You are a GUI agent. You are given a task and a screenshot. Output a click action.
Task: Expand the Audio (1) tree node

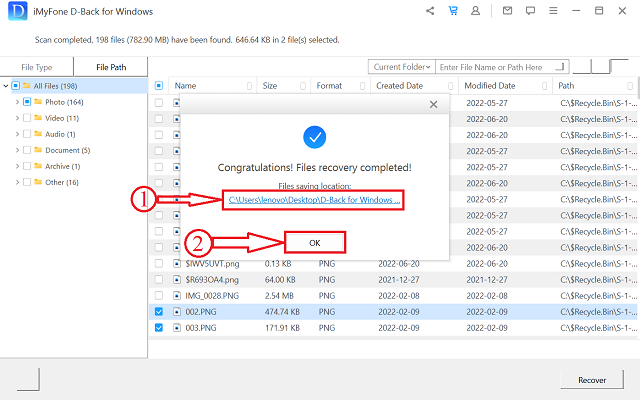pyautogui.click(x=17, y=134)
